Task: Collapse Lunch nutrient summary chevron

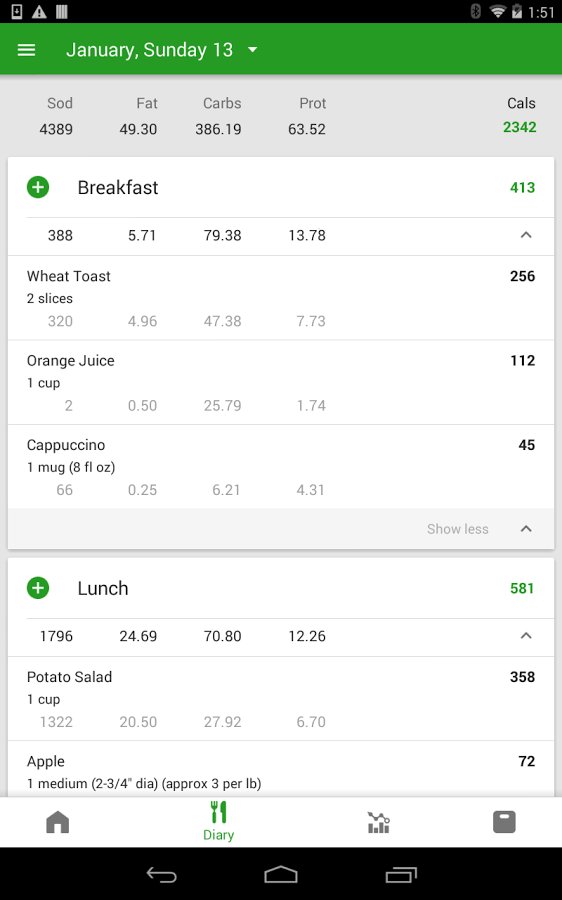Action: (526, 635)
